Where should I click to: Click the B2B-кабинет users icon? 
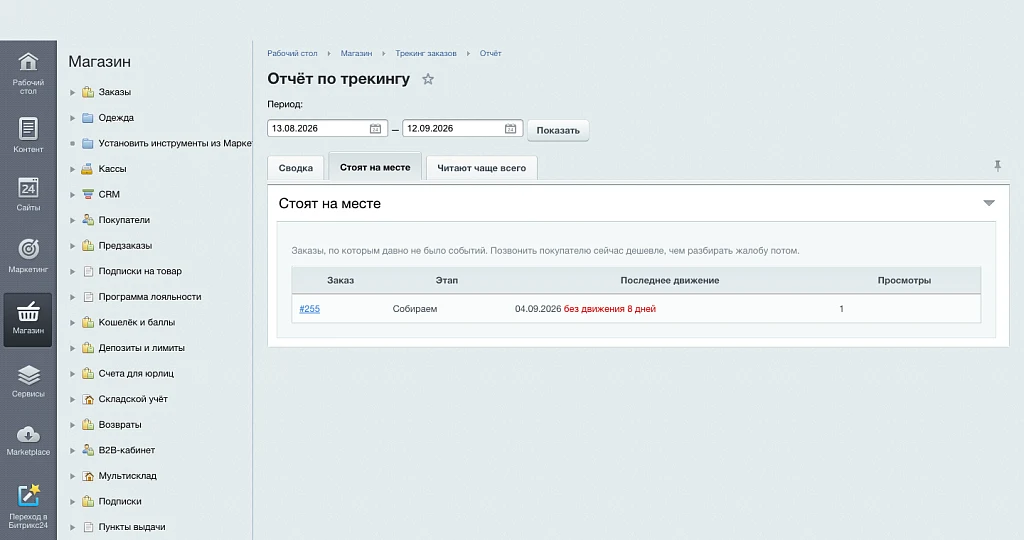point(88,450)
